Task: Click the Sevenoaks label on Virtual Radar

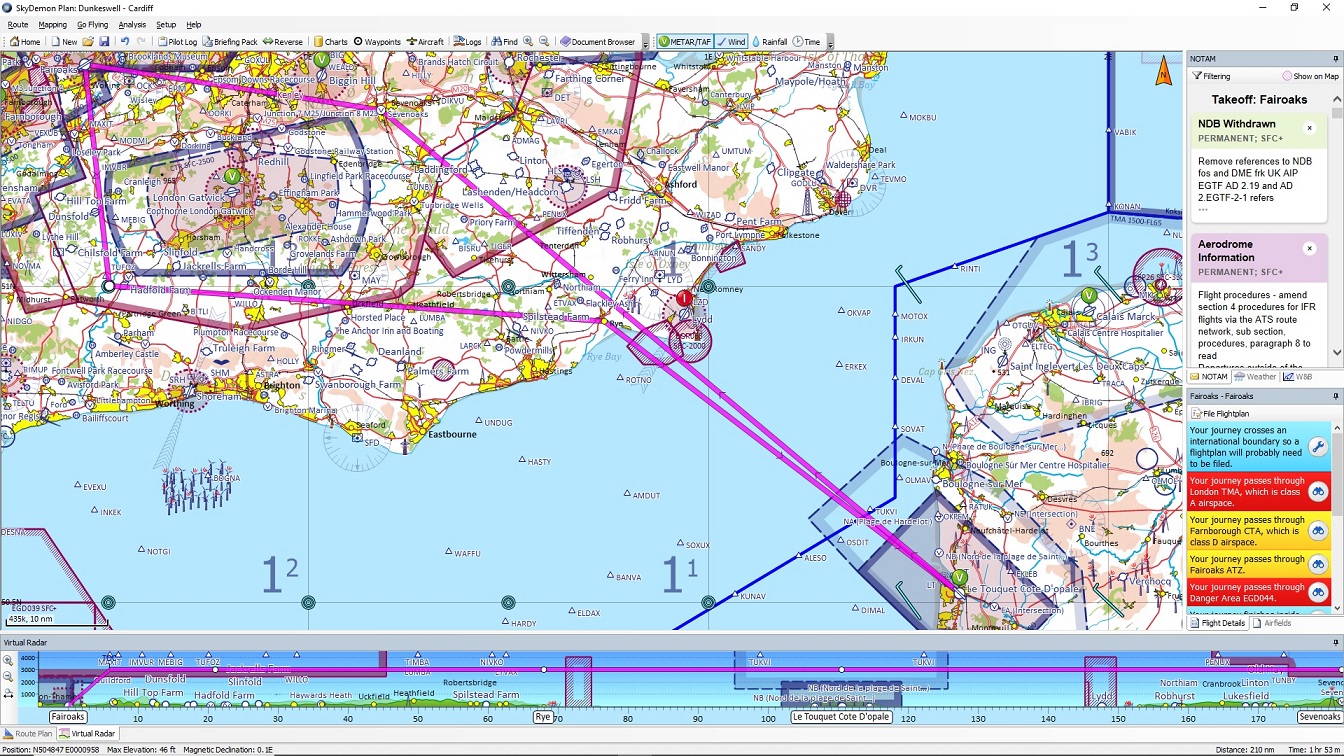Action: point(1319,717)
